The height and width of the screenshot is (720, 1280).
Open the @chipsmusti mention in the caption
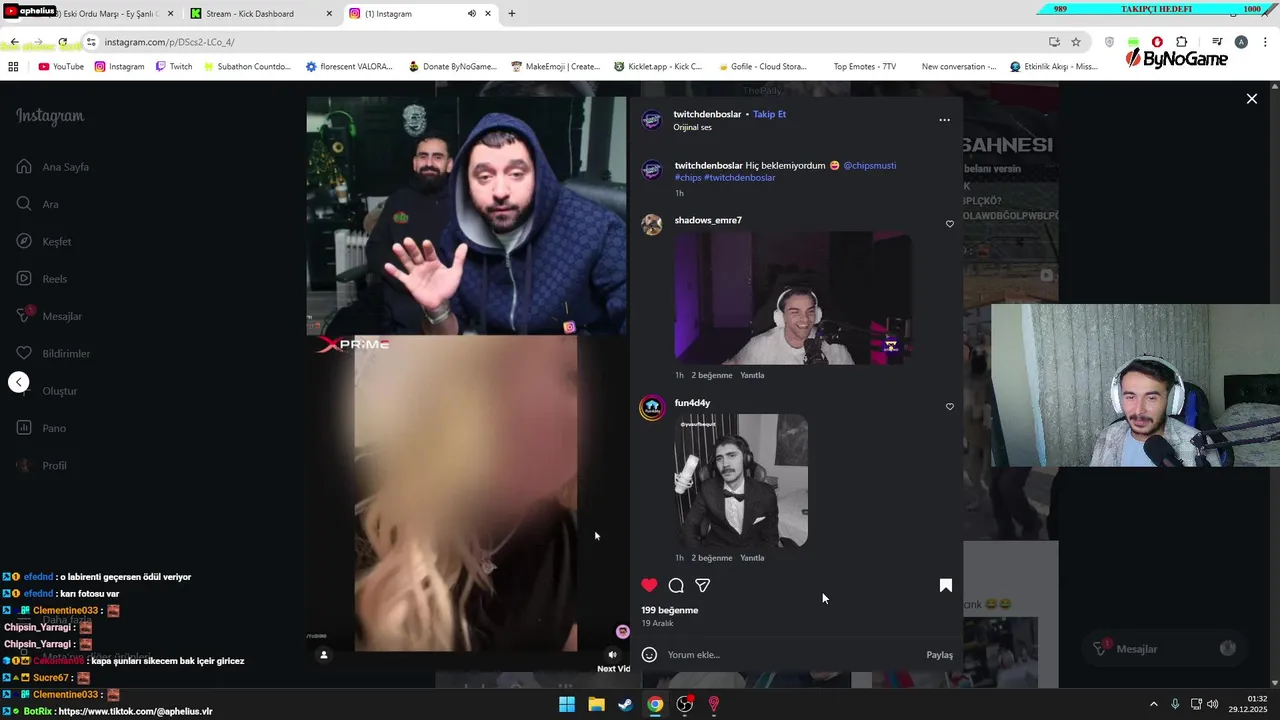click(x=870, y=165)
